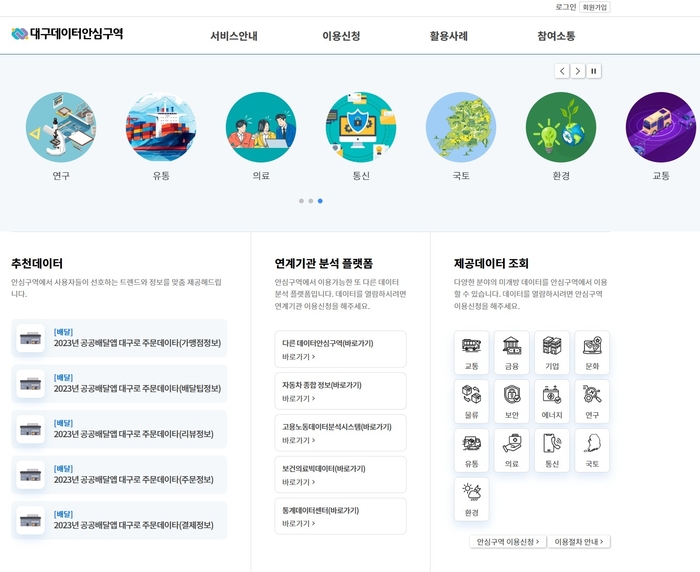Open the 의료 category circle in carousel

tap(261, 127)
